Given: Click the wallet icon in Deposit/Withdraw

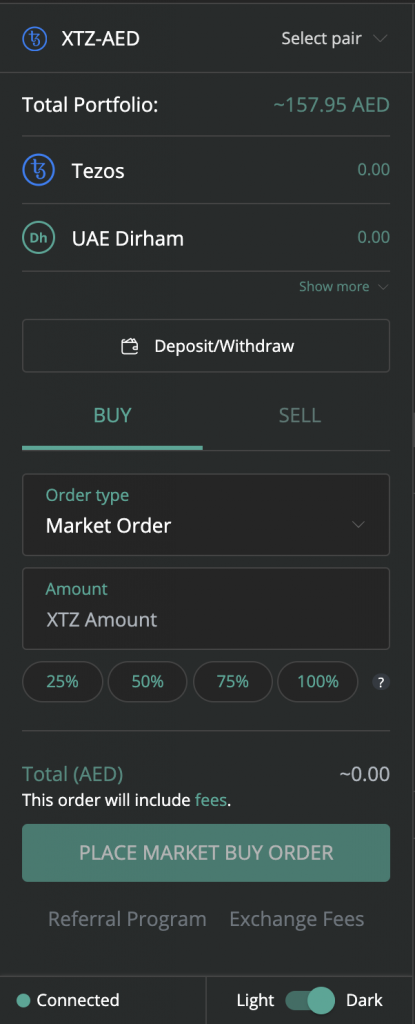Looking at the screenshot, I should coord(130,346).
